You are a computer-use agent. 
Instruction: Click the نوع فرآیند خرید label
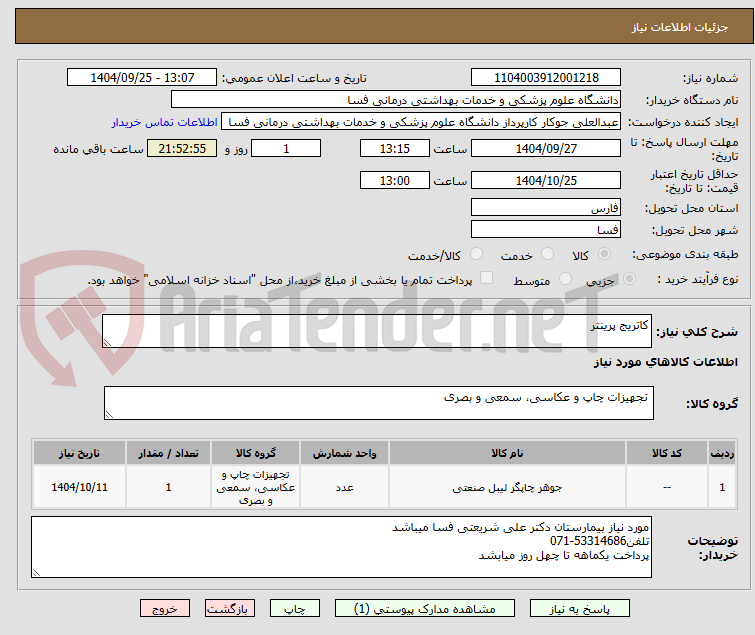click(x=698, y=279)
